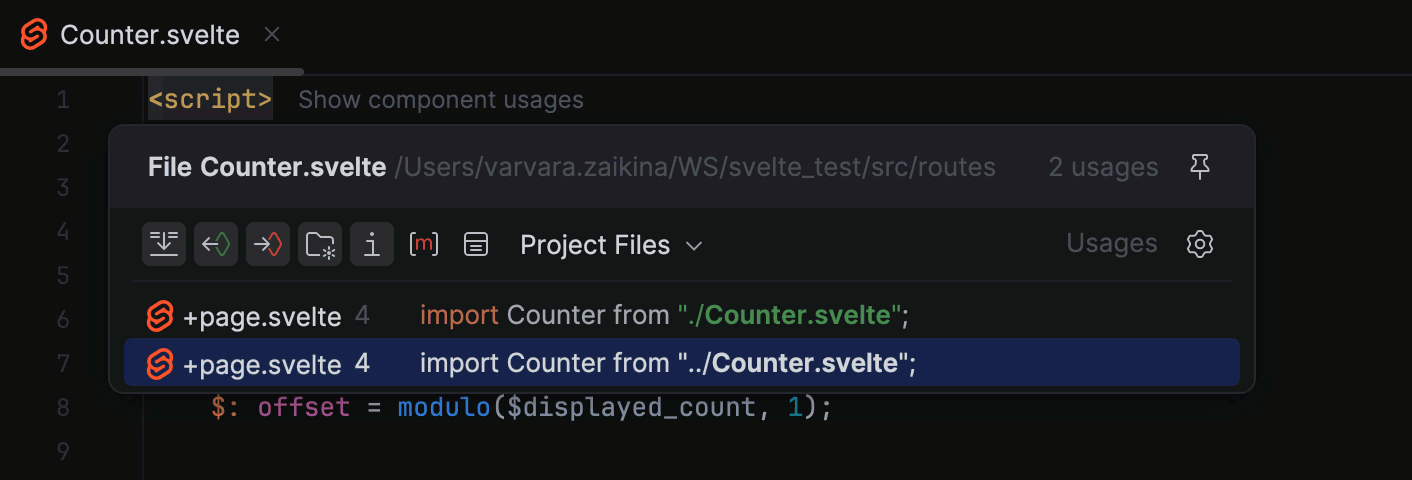The height and width of the screenshot is (480, 1412).
Task: Switch to the Counter.svelte editor tab
Action: pyautogui.click(x=150, y=35)
